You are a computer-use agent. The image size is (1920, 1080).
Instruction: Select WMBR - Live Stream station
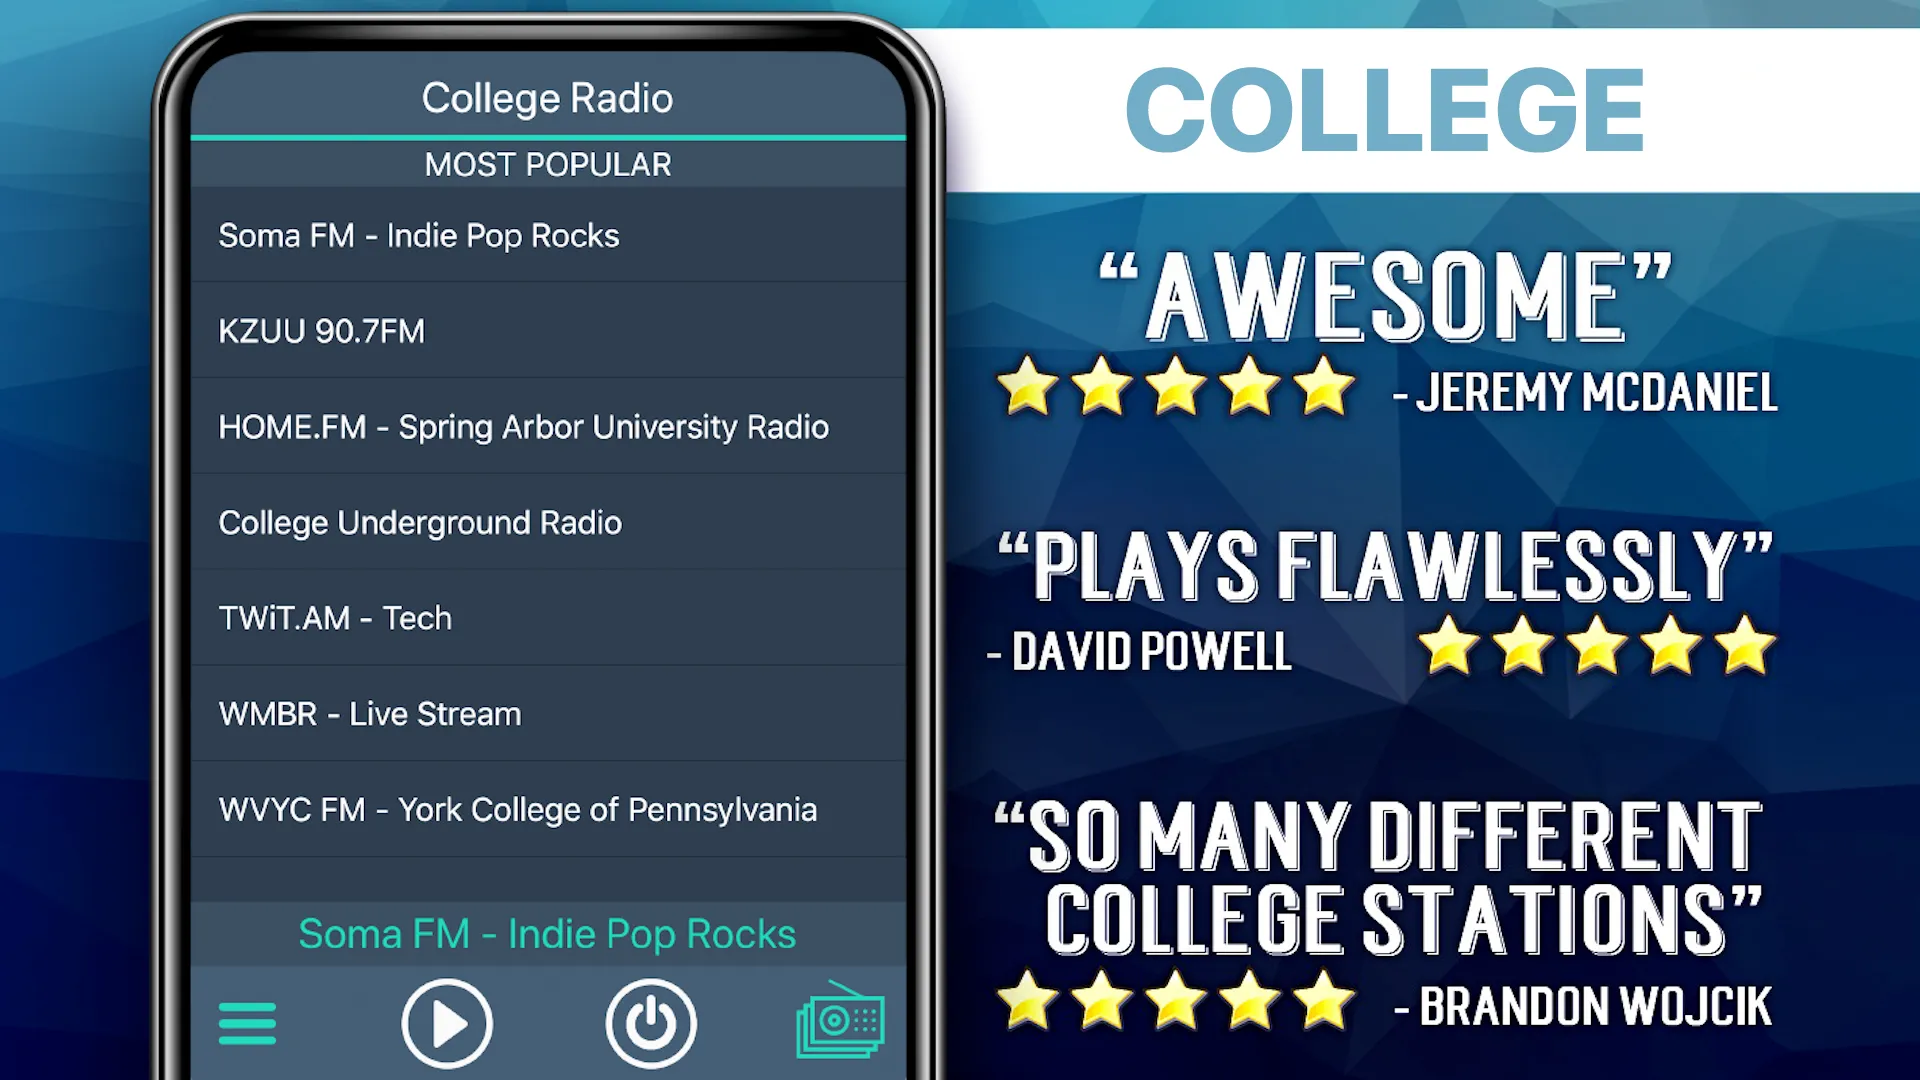pos(547,712)
